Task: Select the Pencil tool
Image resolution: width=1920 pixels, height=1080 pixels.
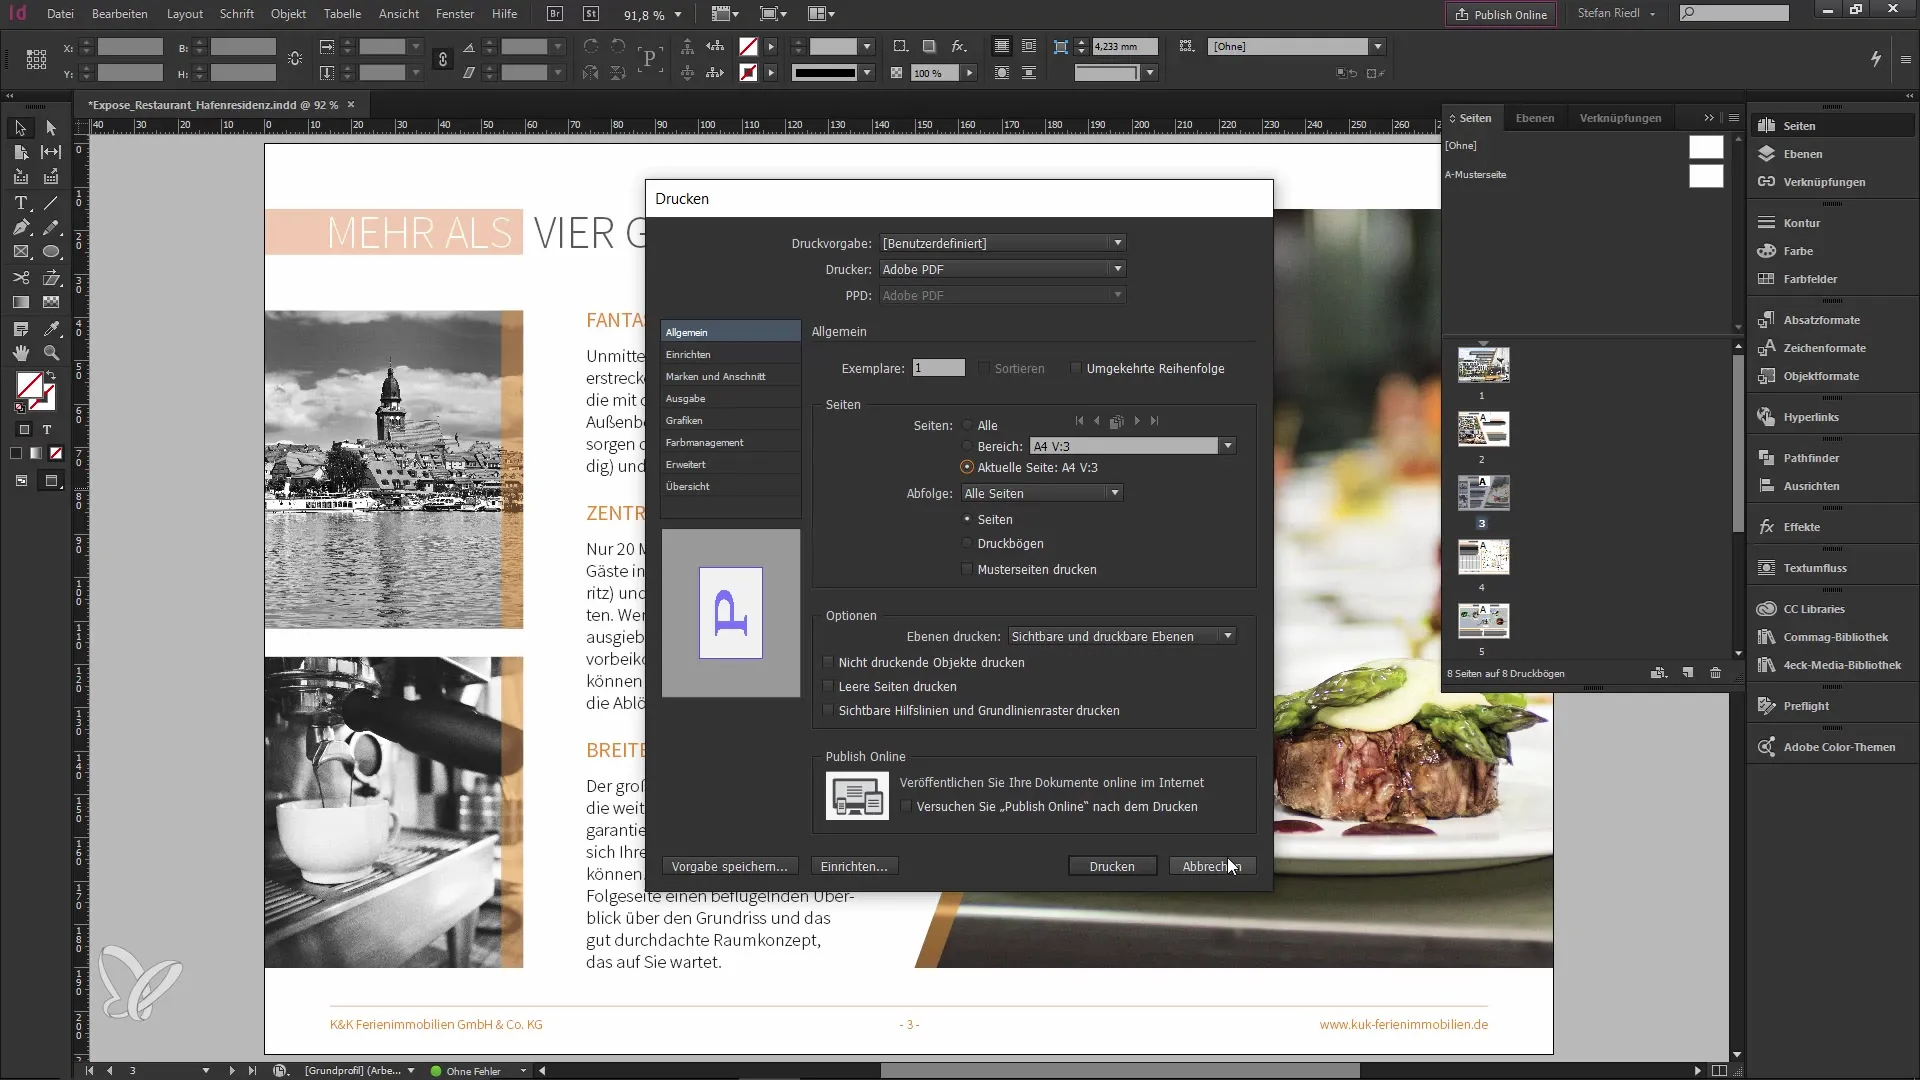Action: pos(51,228)
